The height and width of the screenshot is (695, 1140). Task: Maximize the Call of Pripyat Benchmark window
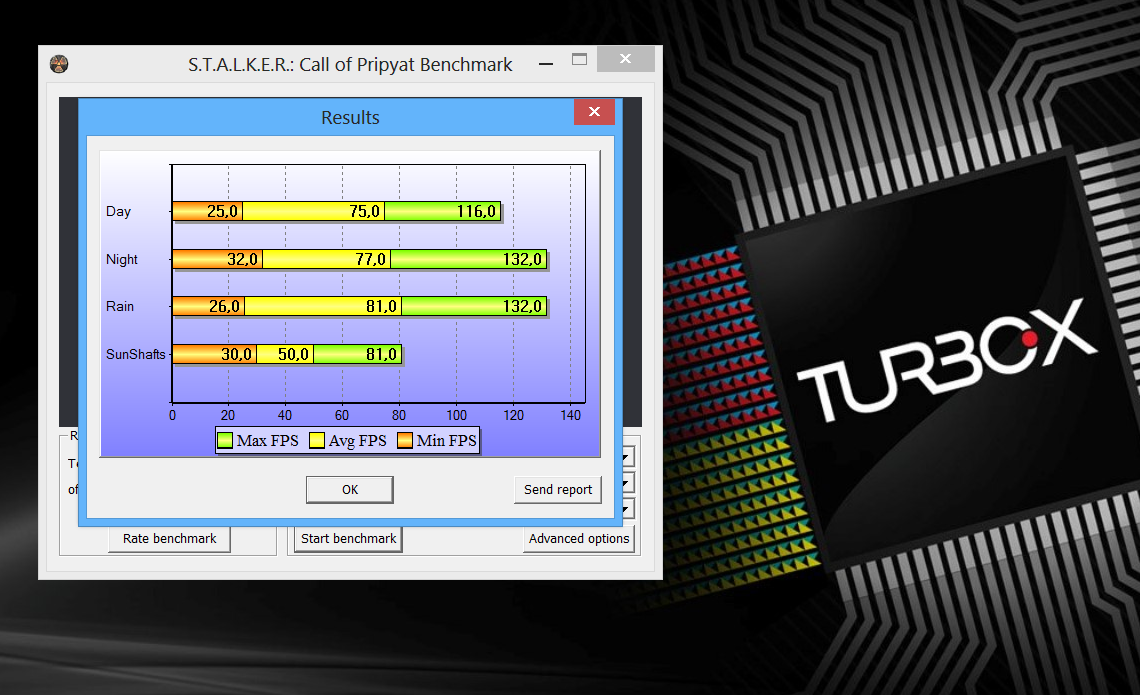(579, 60)
